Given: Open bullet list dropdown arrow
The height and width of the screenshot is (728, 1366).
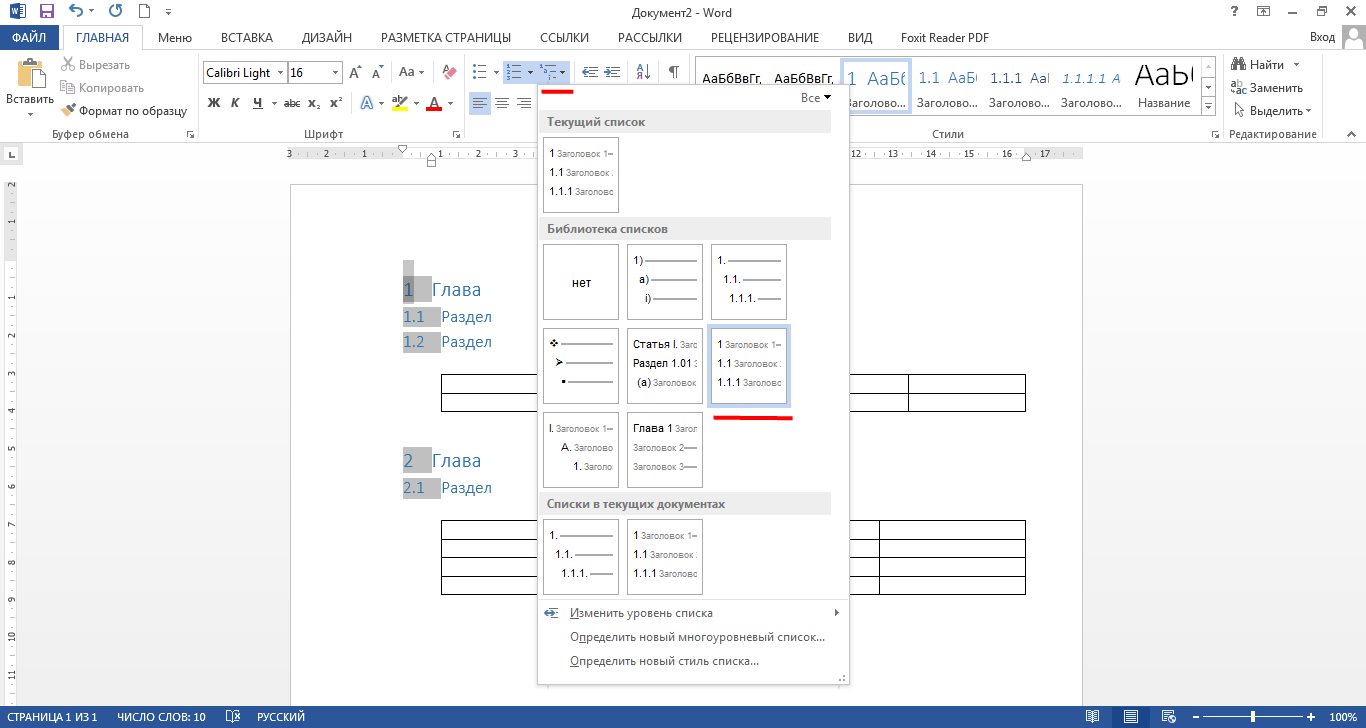Looking at the screenshot, I should click(x=496, y=72).
